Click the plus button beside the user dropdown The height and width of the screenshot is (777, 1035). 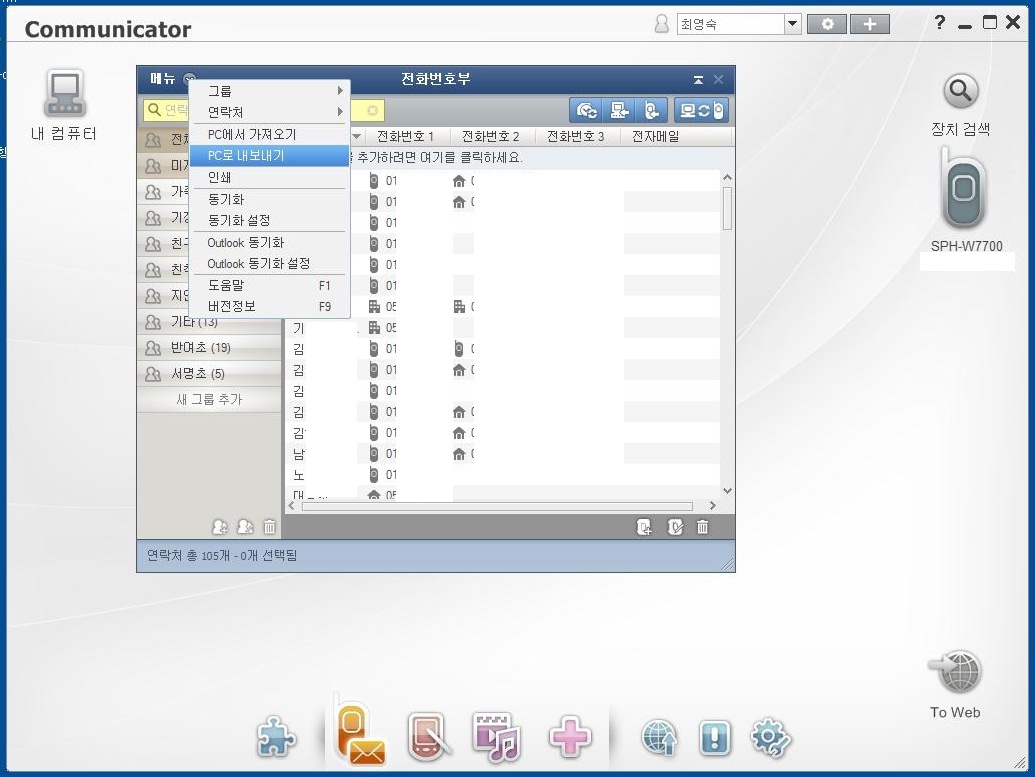pos(870,24)
